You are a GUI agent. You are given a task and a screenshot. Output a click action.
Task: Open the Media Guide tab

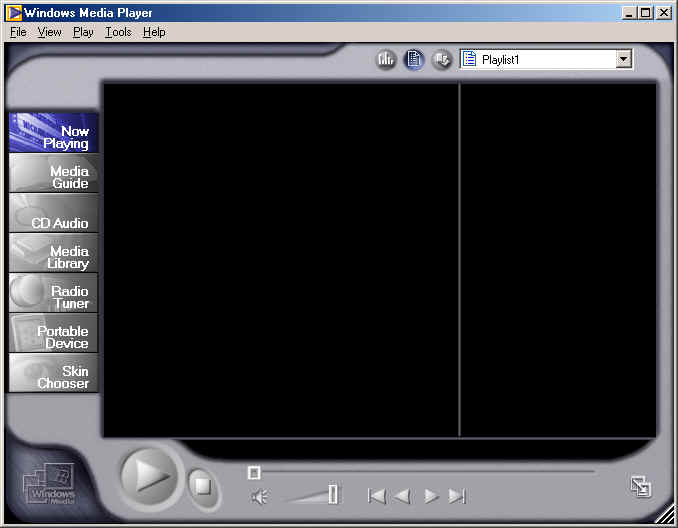(x=54, y=173)
